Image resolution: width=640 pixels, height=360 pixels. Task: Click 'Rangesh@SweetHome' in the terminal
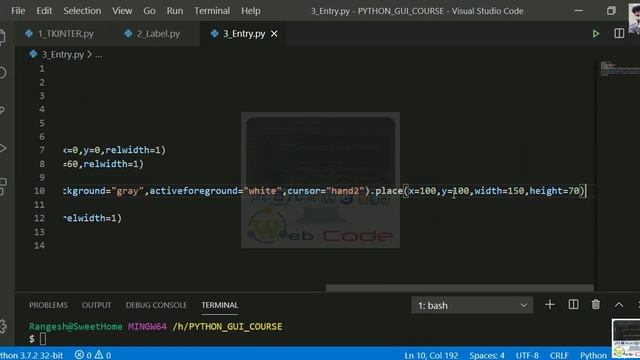point(76,327)
